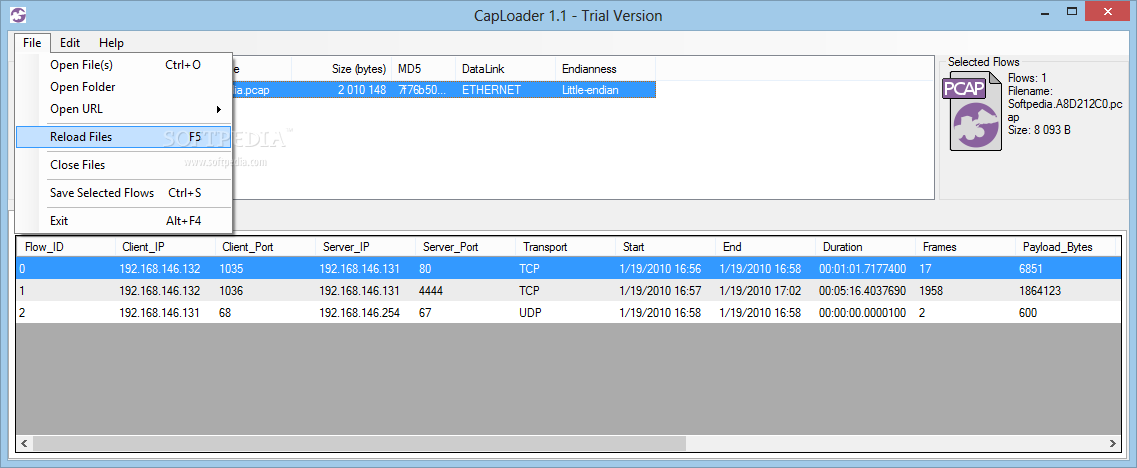Click the CapLoader app icon in title bar
The image size is (1137, 468).
pyautogui.click(x=20, y=15)
